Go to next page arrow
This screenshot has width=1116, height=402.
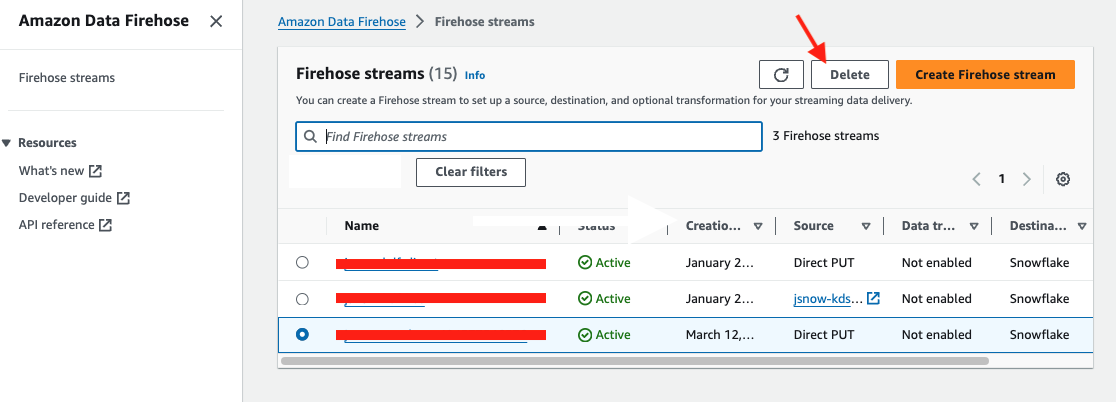pyautogui.click(x=1026, y=179)
